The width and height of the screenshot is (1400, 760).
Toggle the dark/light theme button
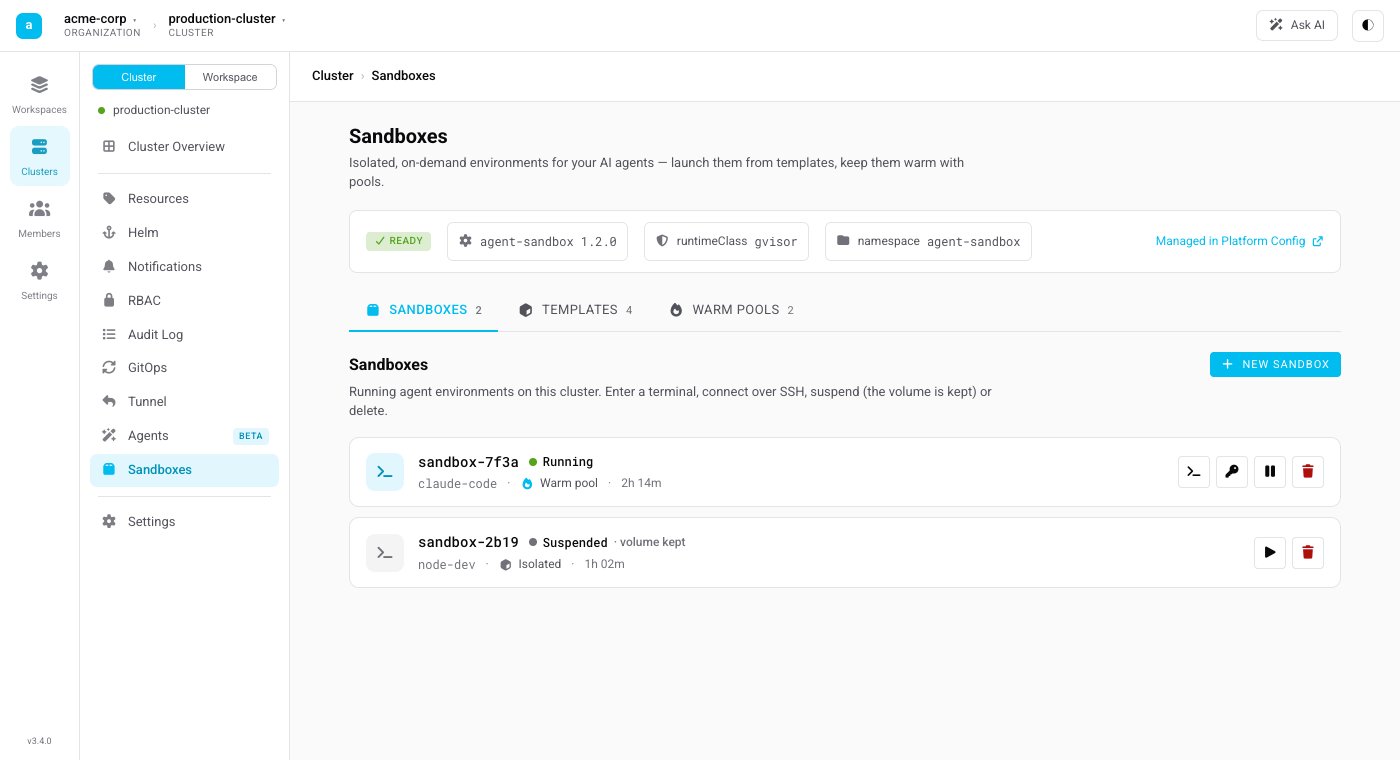(x=1368, y=25)
